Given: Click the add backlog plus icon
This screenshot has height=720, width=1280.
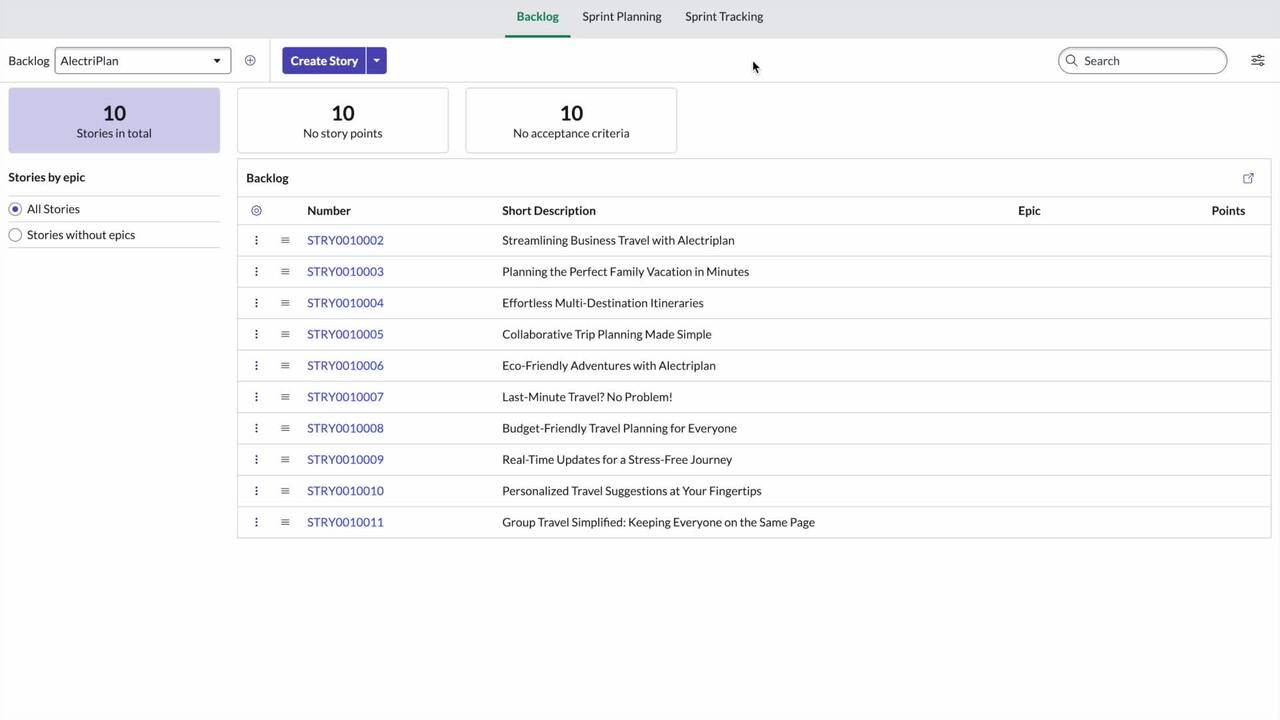Looking at the screenshot, I should click(250, 60).
